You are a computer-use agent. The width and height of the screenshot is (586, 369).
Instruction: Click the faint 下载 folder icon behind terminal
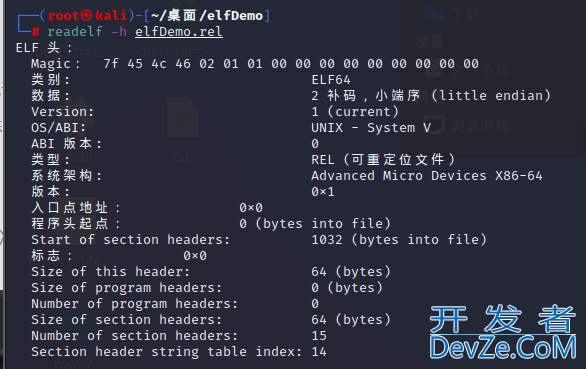434,14
